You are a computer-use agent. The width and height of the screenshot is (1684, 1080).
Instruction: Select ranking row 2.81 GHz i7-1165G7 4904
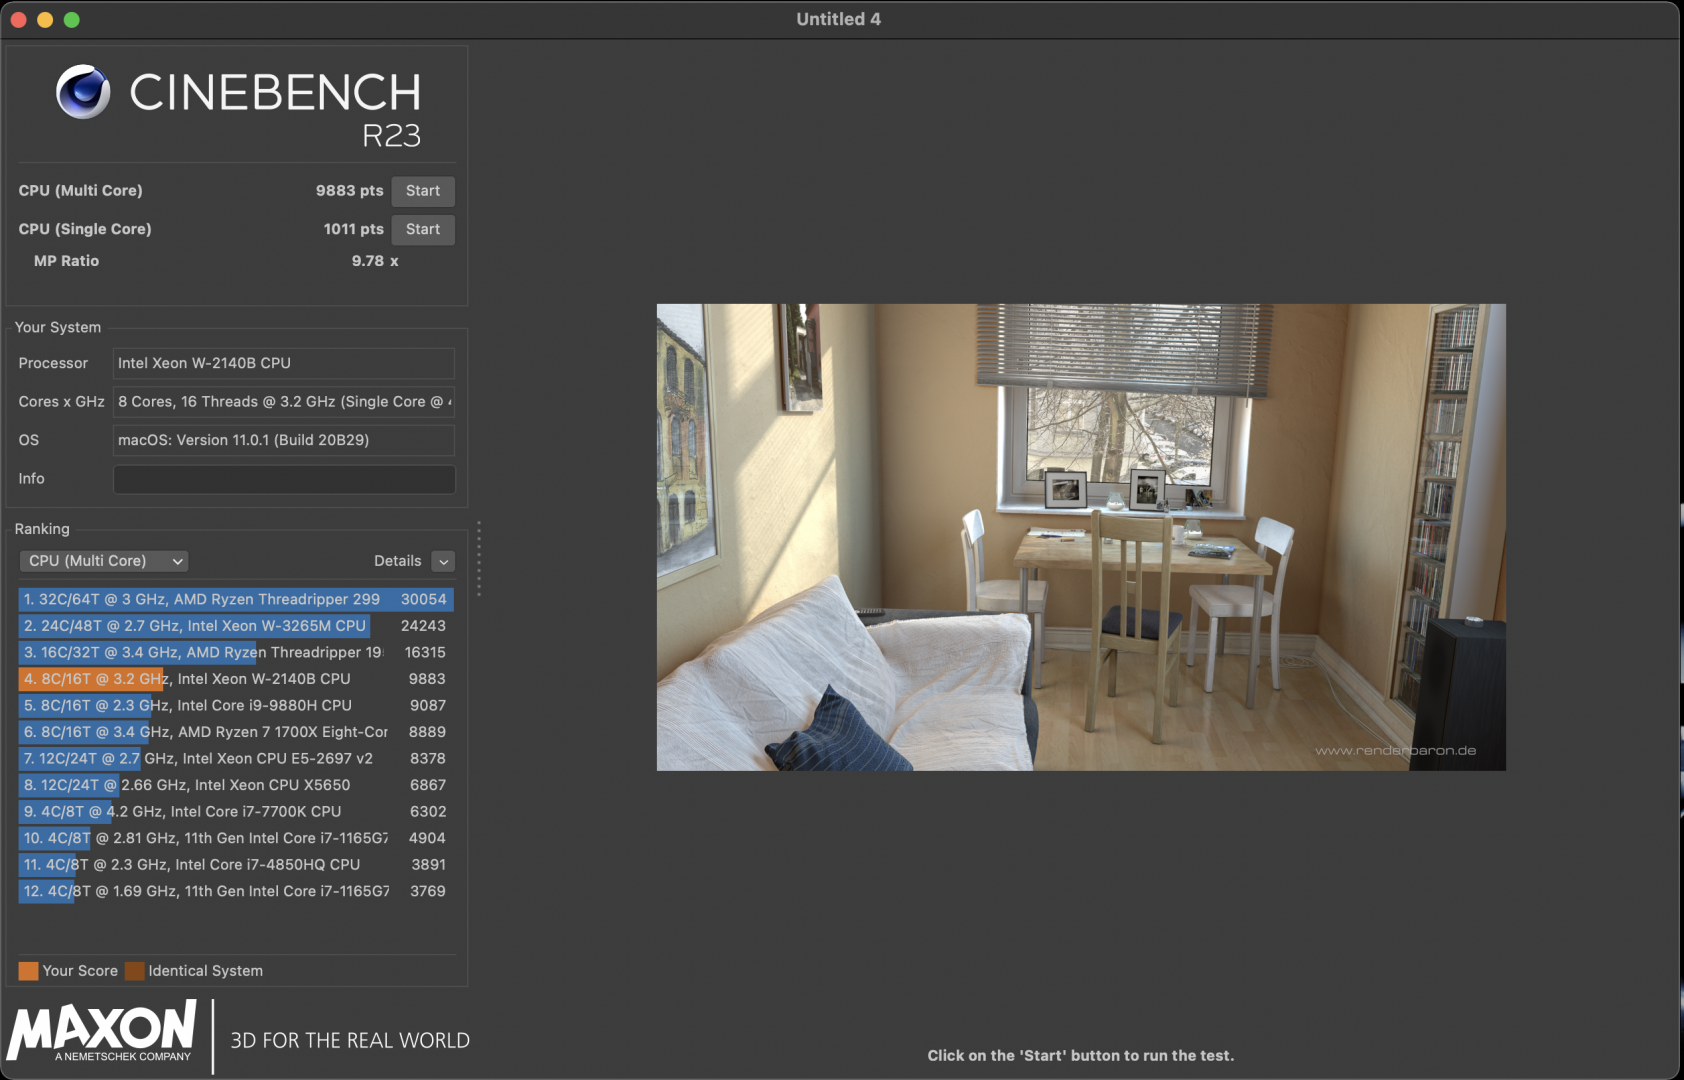(236, 838)
